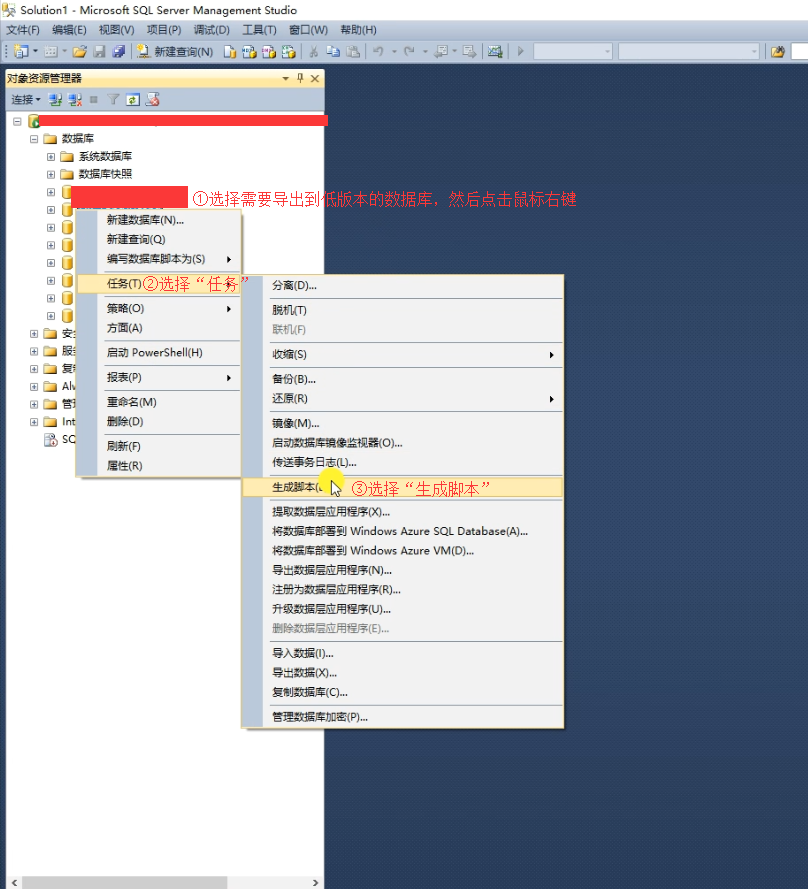Close the 对象资源管理器 panel
The height and width of the screenshot is (889, 808).
tap(315, 78)
